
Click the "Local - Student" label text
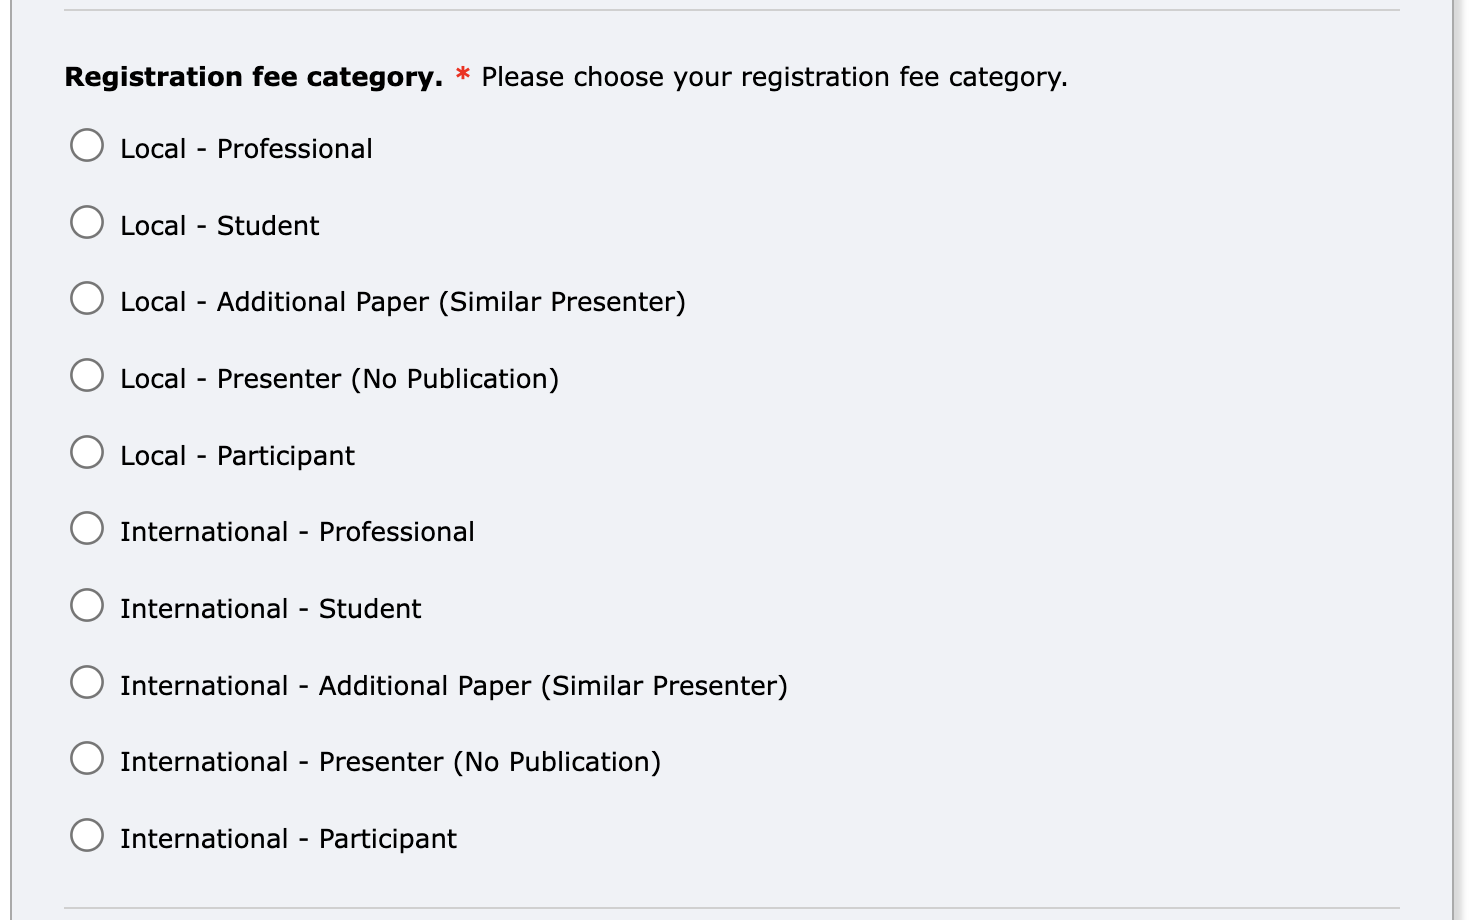click(x=219, y=226)
